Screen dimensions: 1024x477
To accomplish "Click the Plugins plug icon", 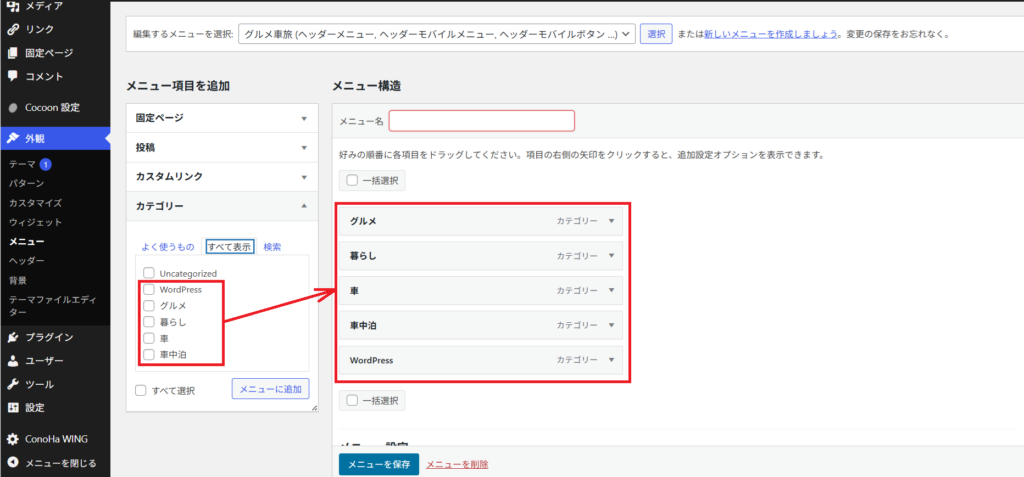I will coord(12,337).
